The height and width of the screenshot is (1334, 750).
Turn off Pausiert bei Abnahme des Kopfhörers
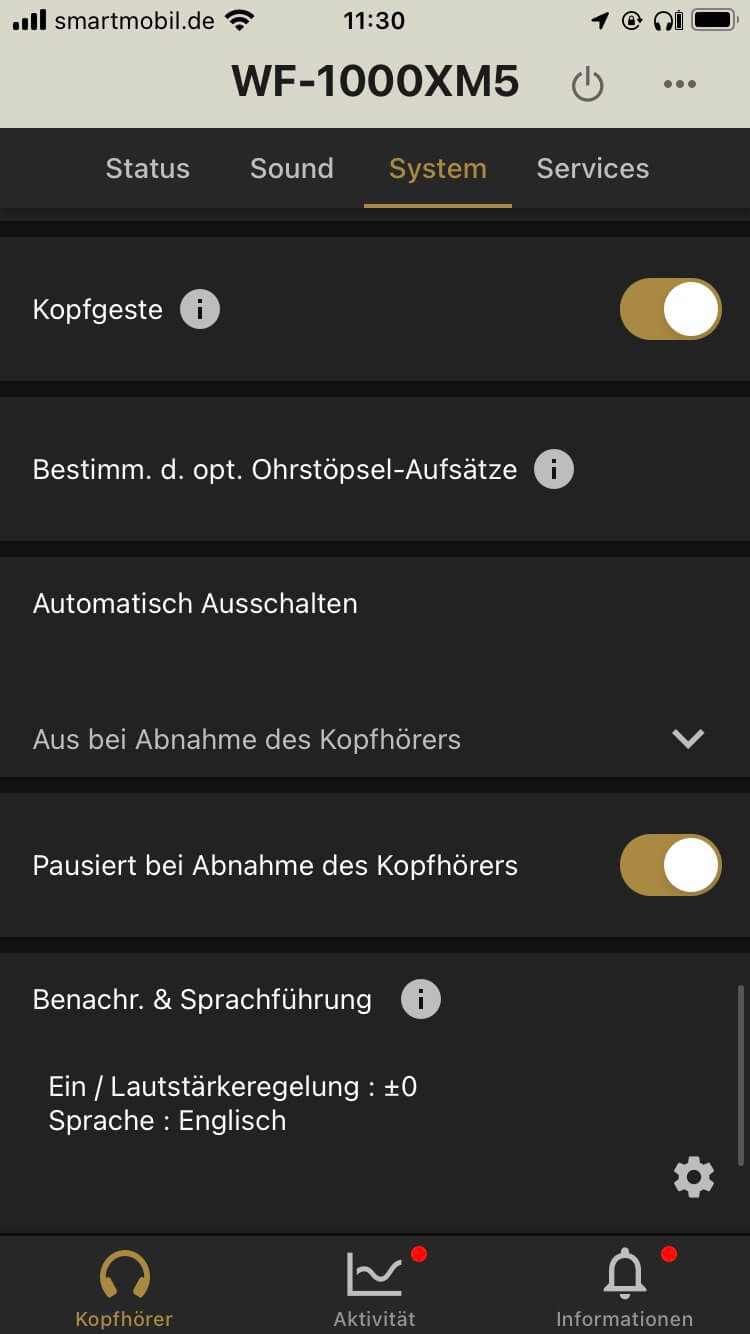[x=670, y=865]
